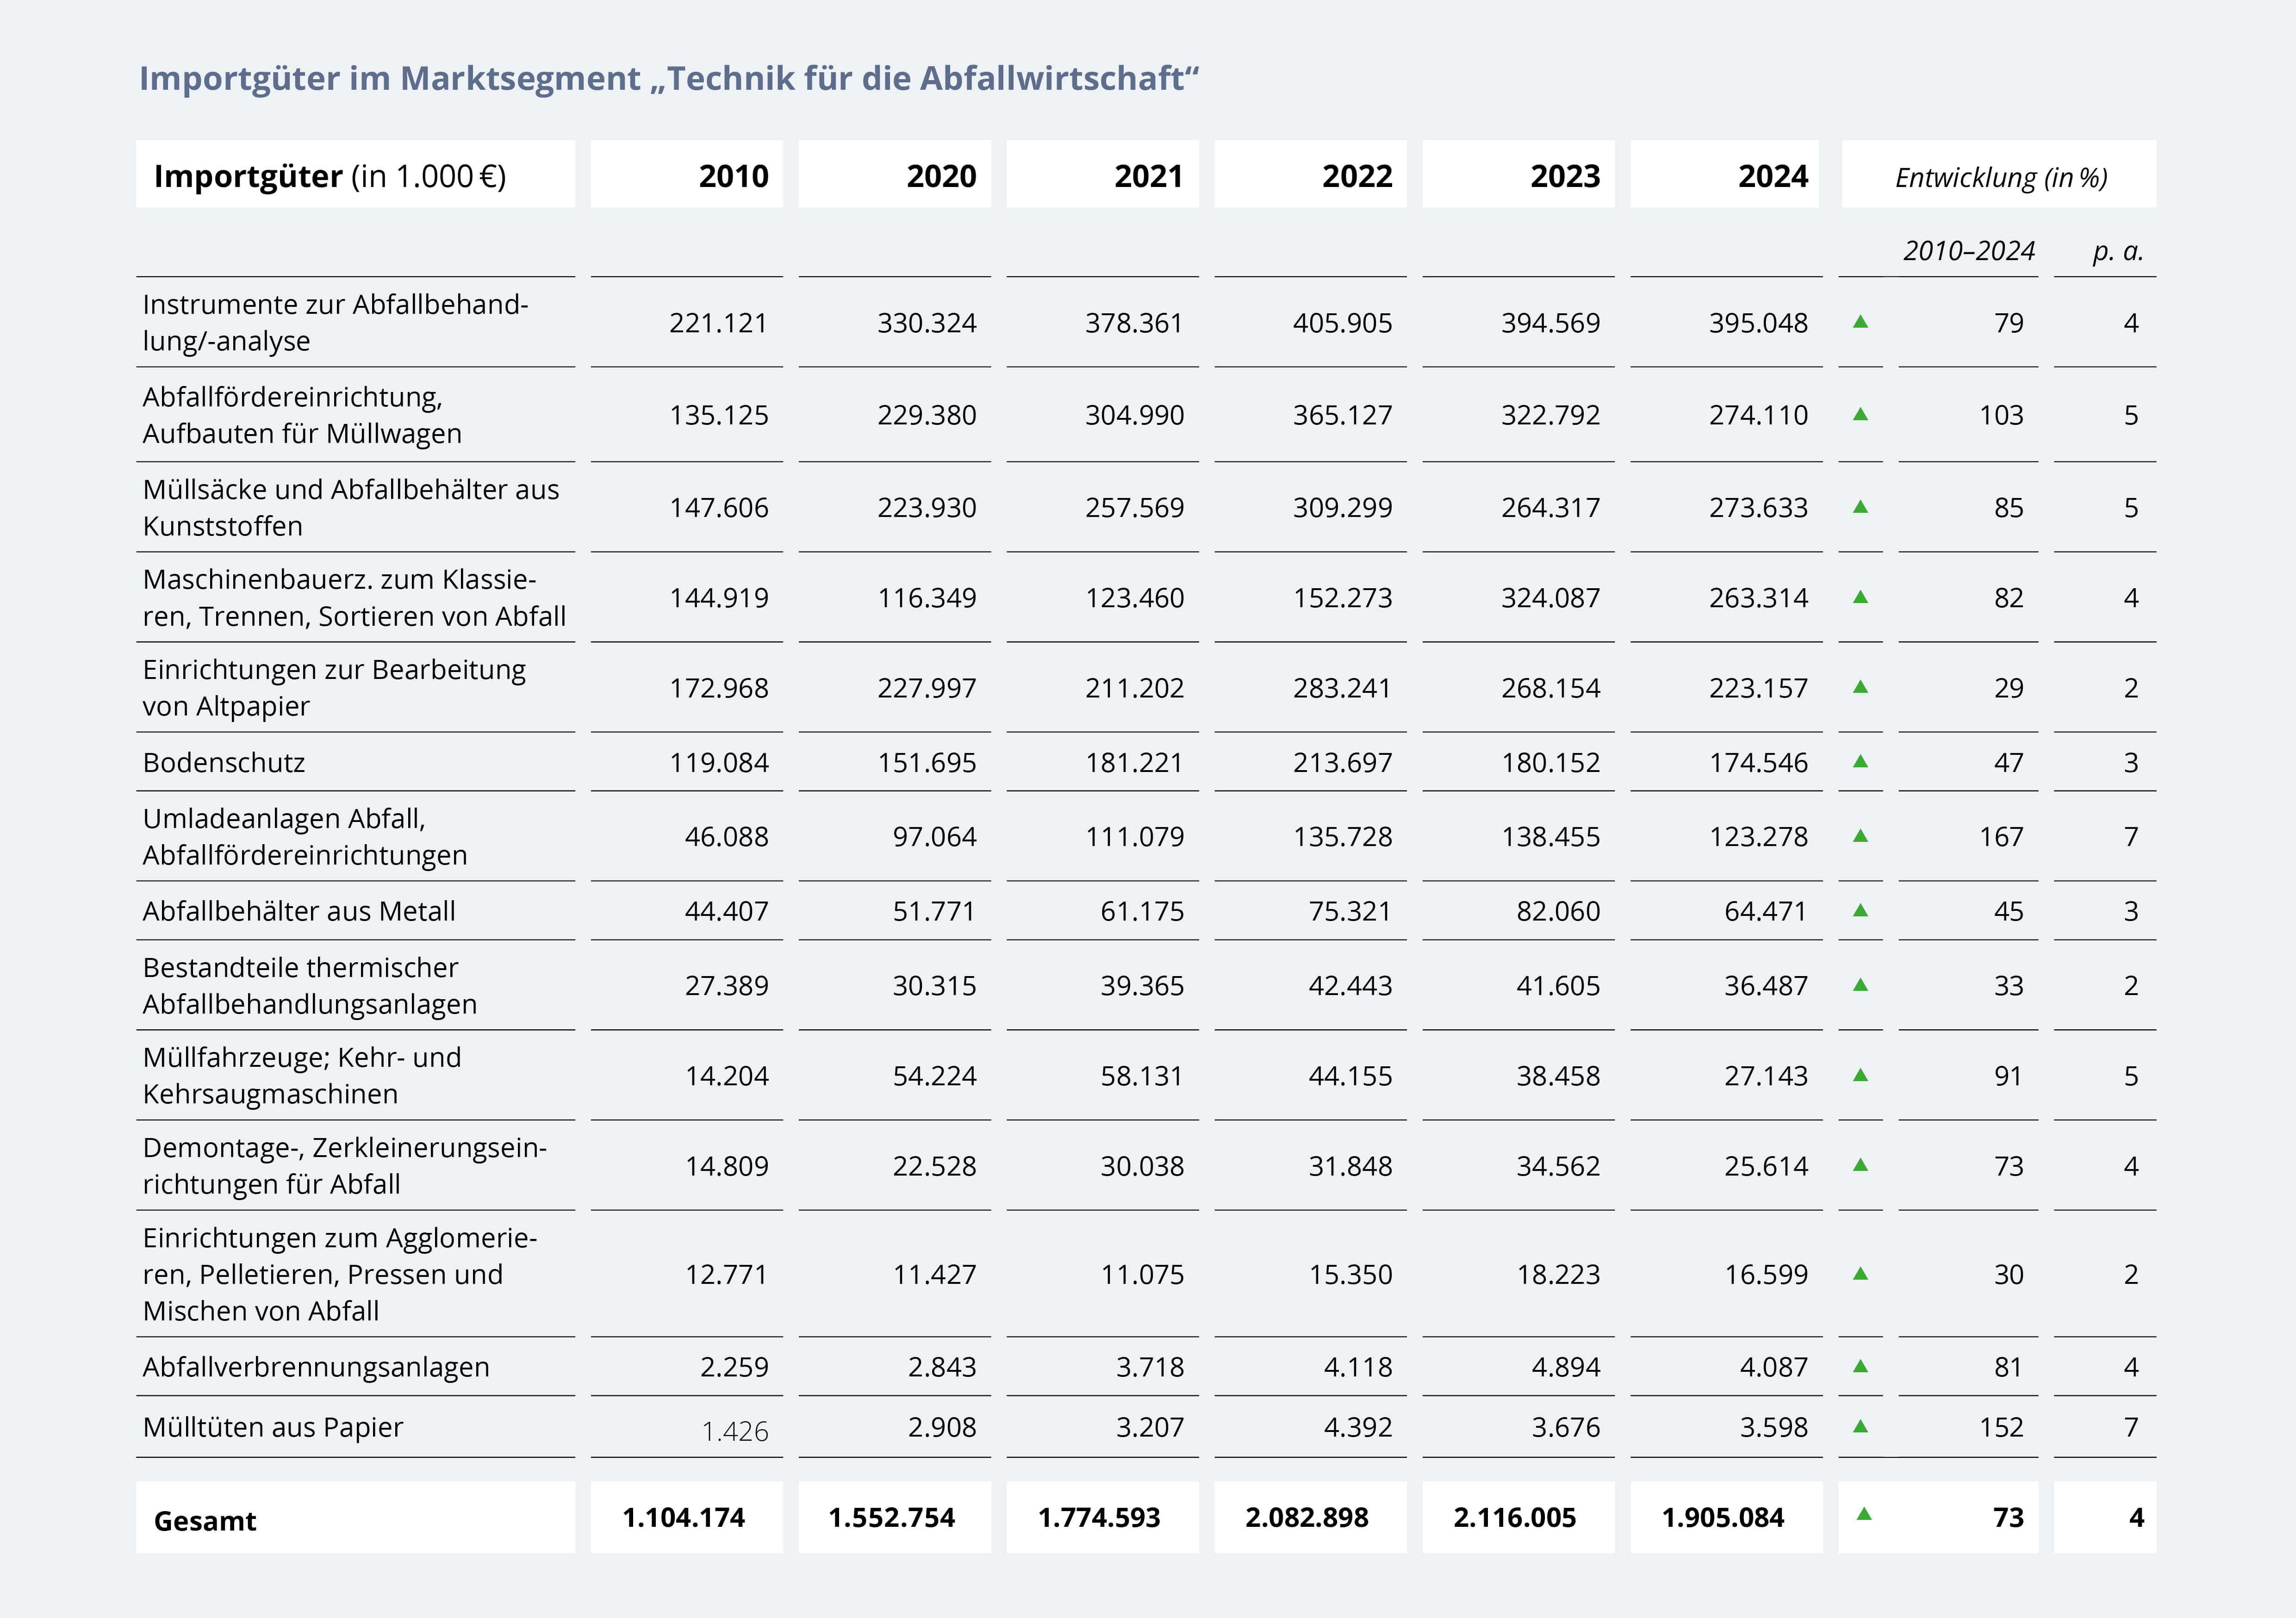Click the p. a. subheader

(x=2117, y=251)
